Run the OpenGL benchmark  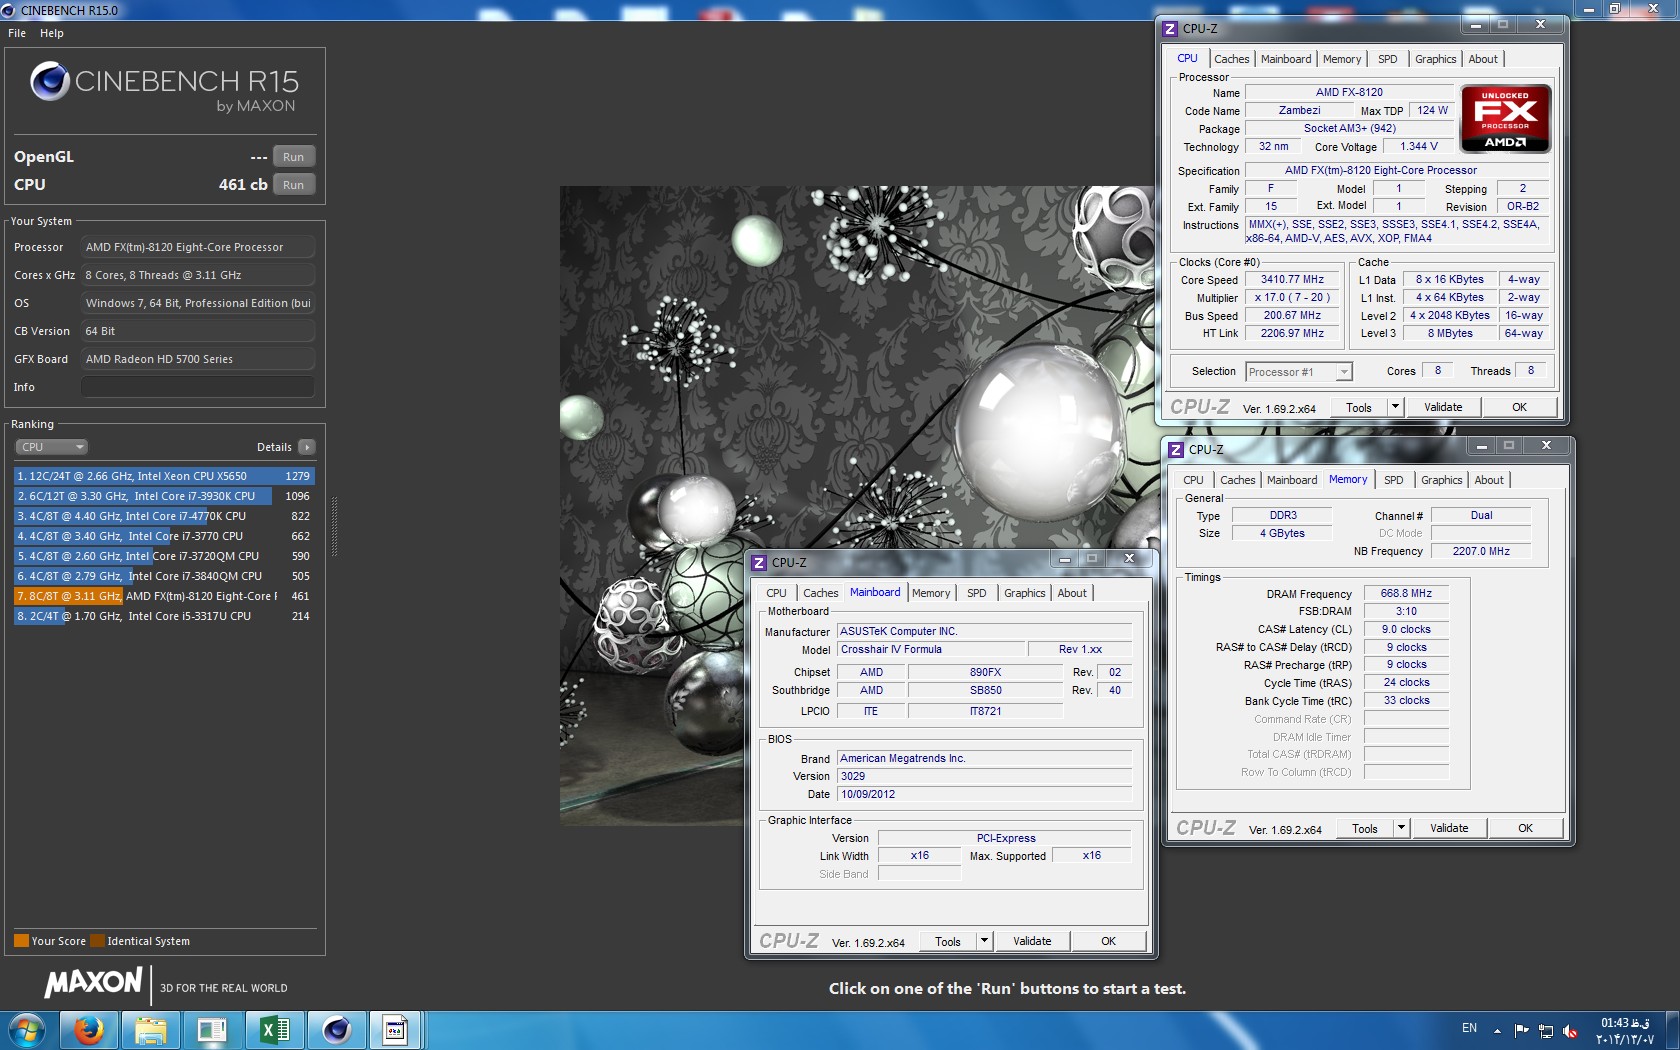(293, 157)
